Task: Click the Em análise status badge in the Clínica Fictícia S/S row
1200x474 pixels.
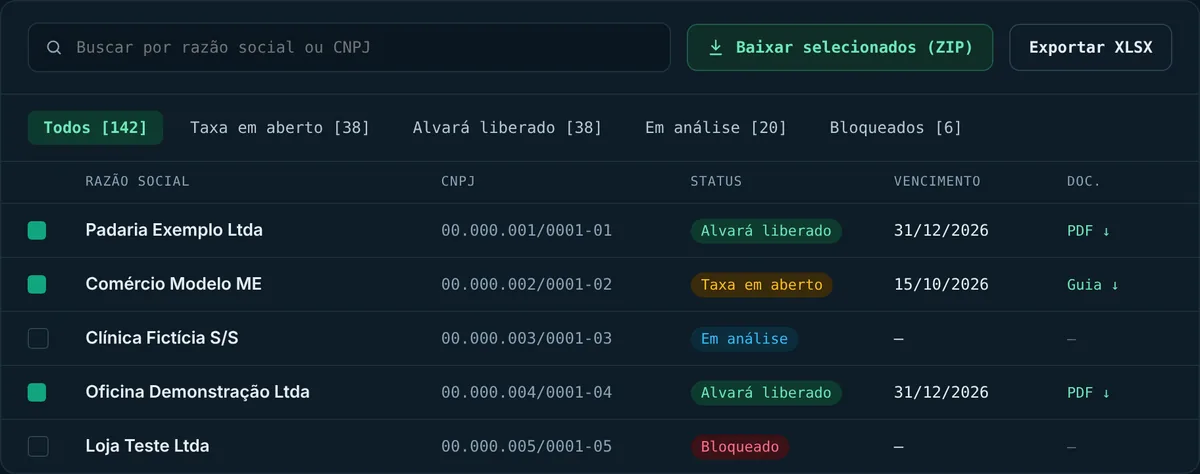Action: click(744, 338)
